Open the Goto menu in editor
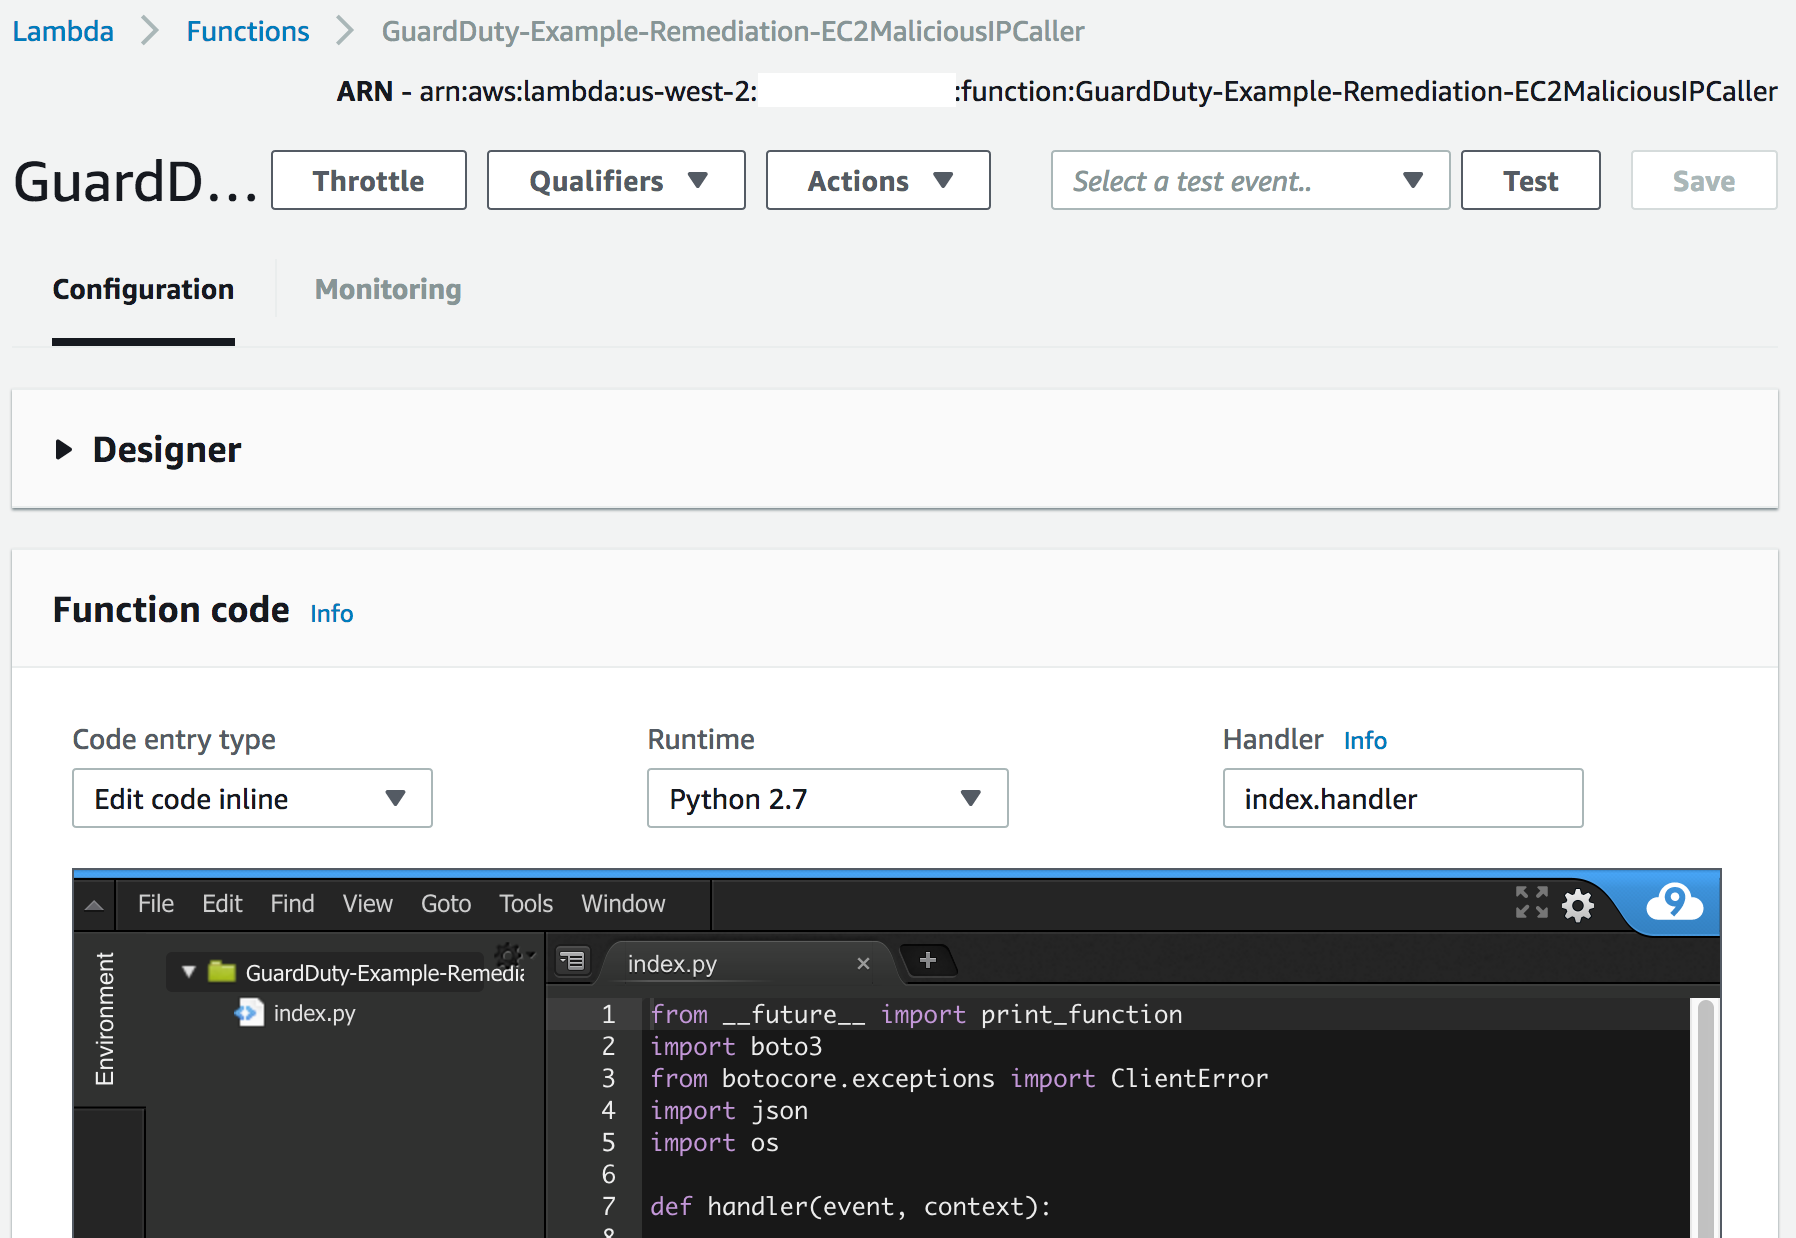1796x1238 pixels. point(446,904)
